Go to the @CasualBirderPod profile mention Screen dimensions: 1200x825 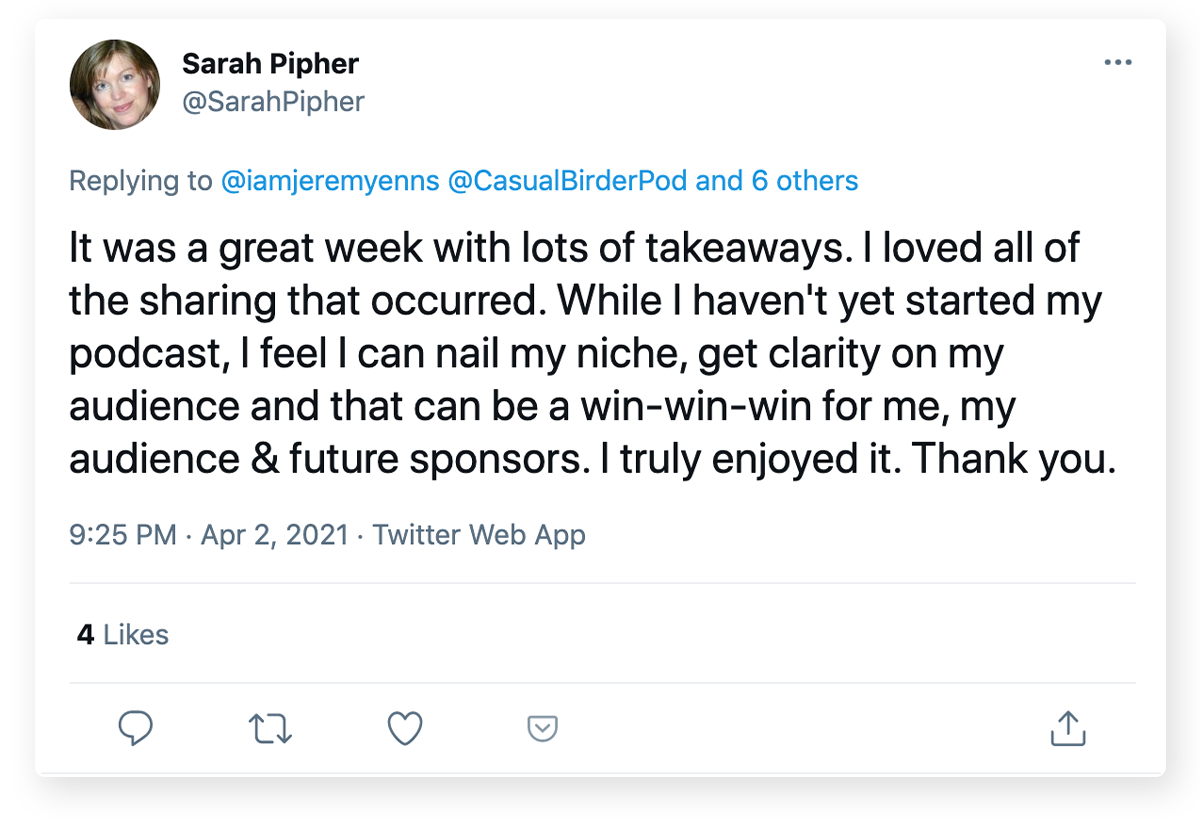(568, 181)
